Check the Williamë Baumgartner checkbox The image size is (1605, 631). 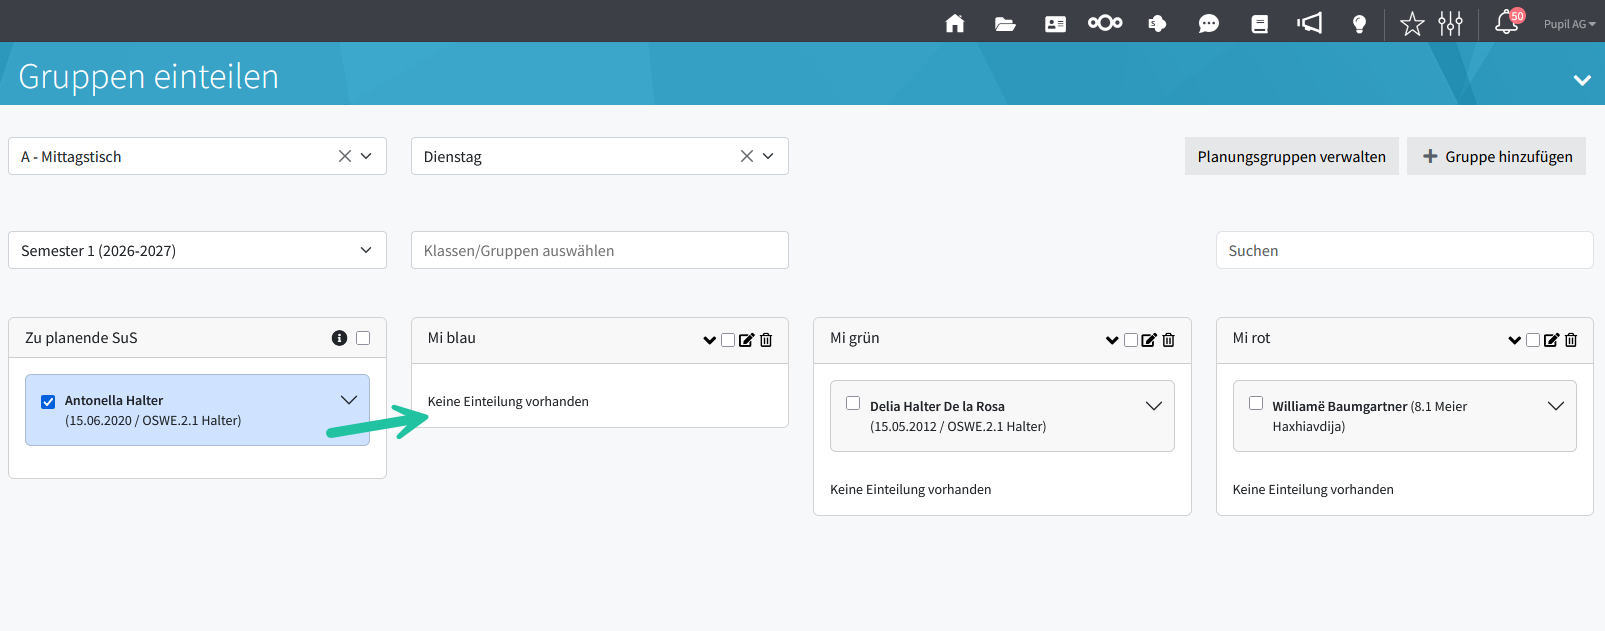[x=1256, y=403]
